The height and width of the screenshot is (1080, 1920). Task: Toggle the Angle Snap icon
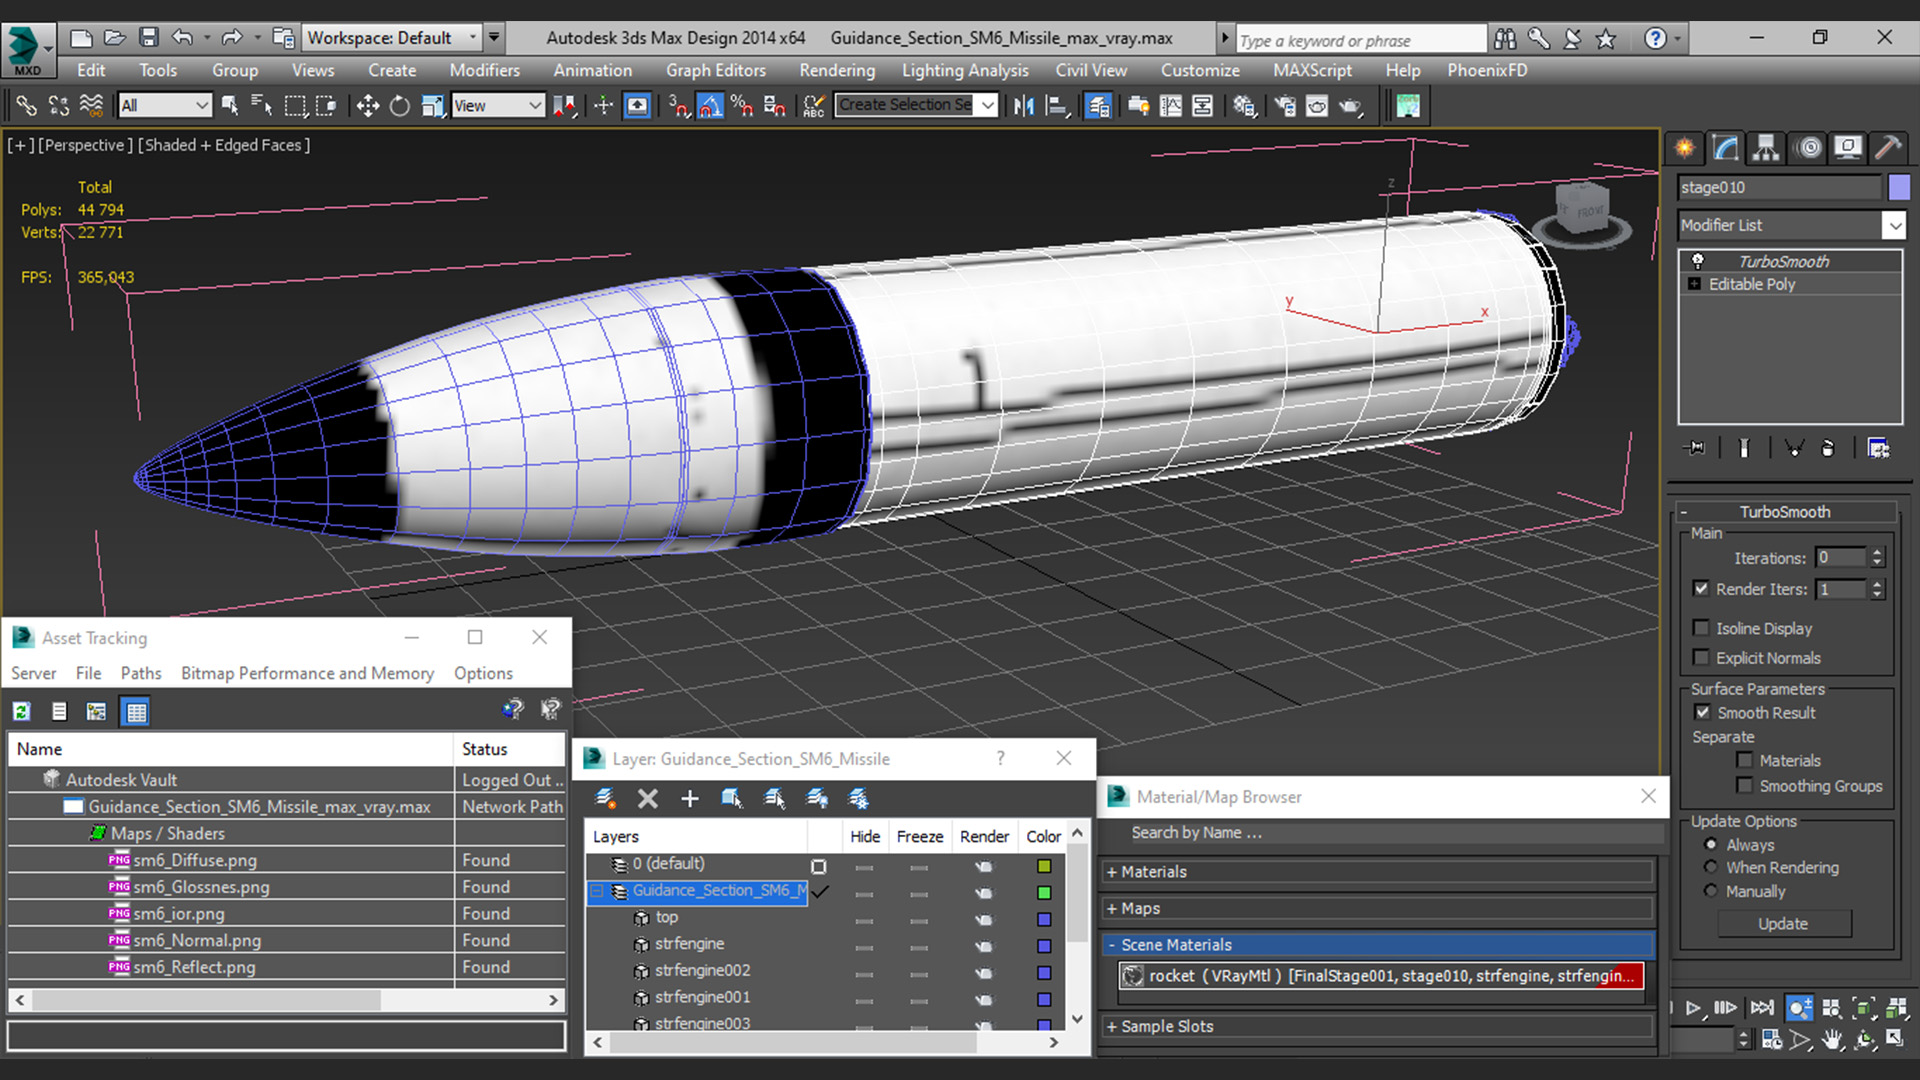[710, 106]
